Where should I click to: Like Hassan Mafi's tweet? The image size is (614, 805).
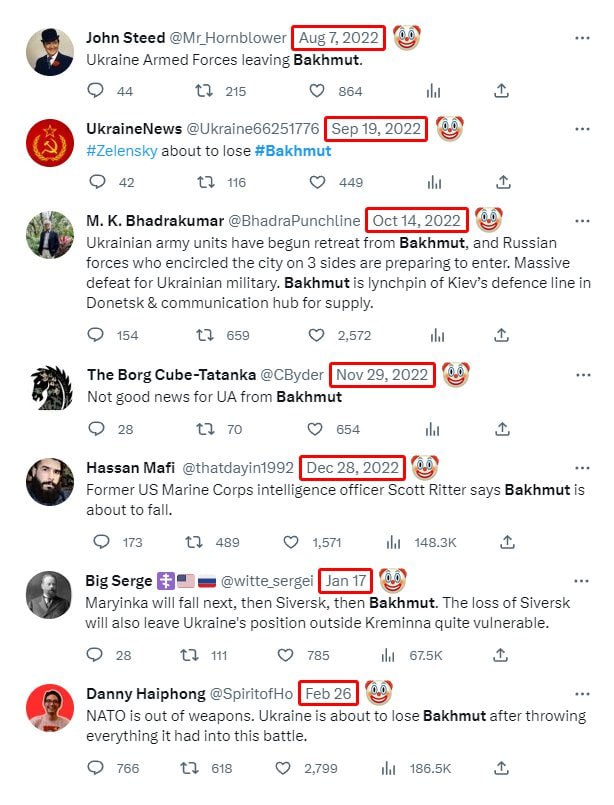tap(291, 542)
